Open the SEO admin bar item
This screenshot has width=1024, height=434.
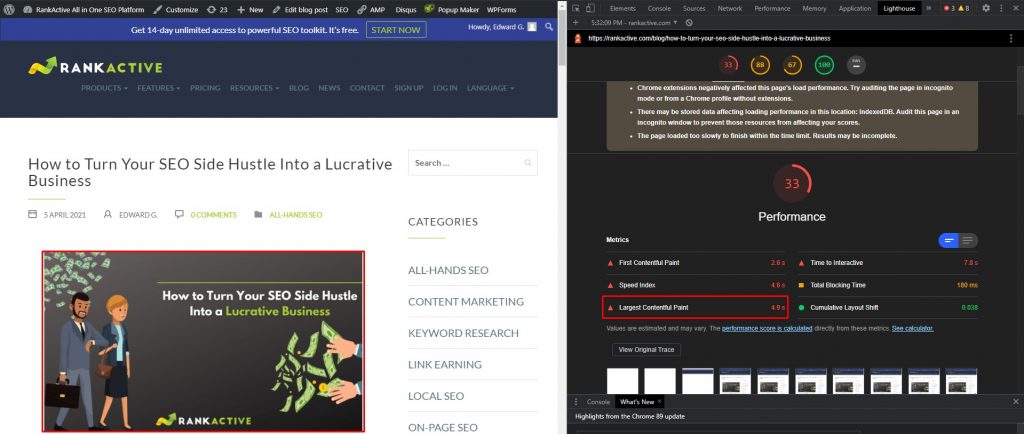342,10
